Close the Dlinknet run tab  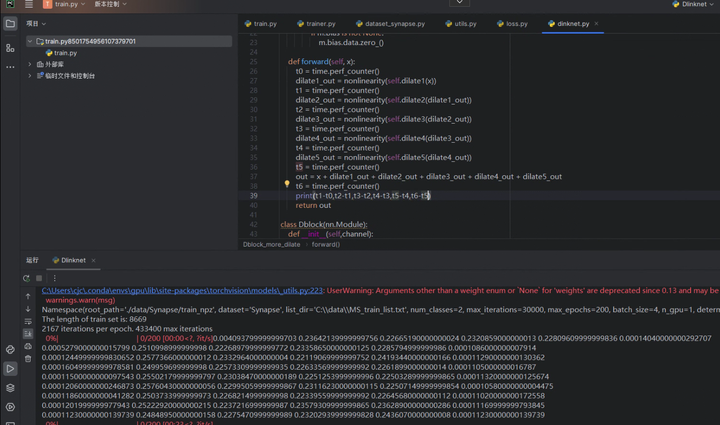coord(94,260)
